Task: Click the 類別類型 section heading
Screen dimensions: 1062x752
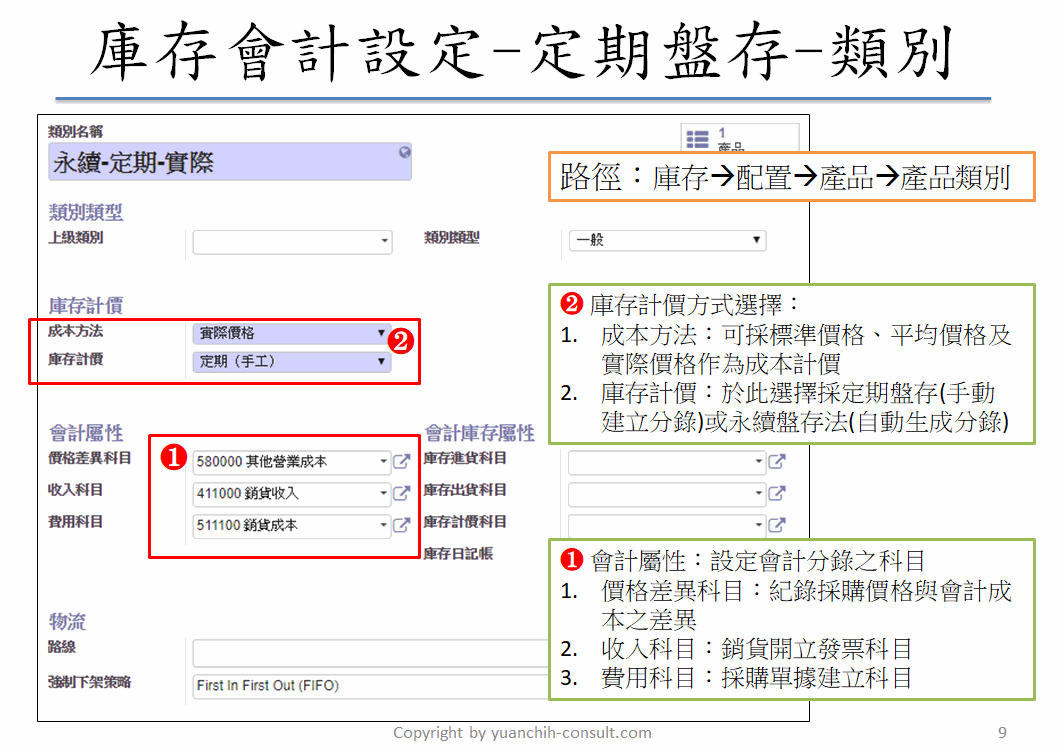Action: coord(86,212)
